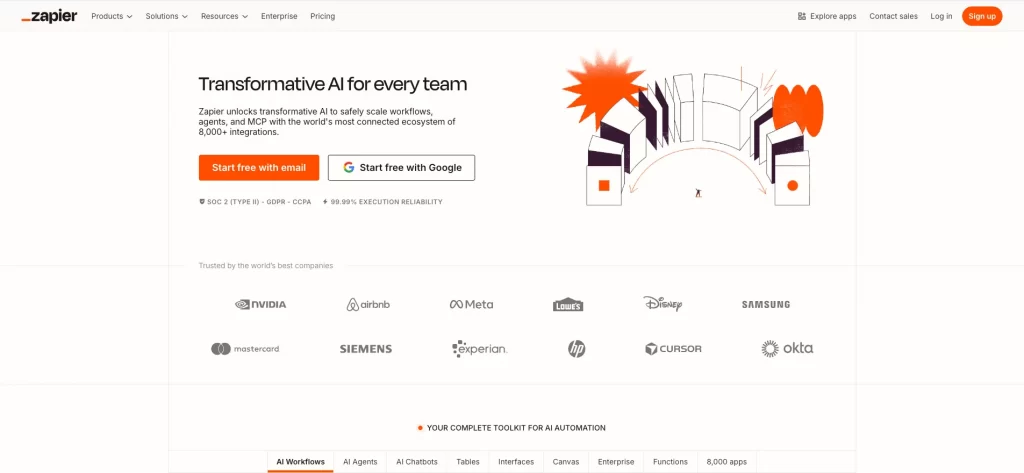Click the Lowe's logo
The image size is (1024, 473).
(x=568, y=304)
